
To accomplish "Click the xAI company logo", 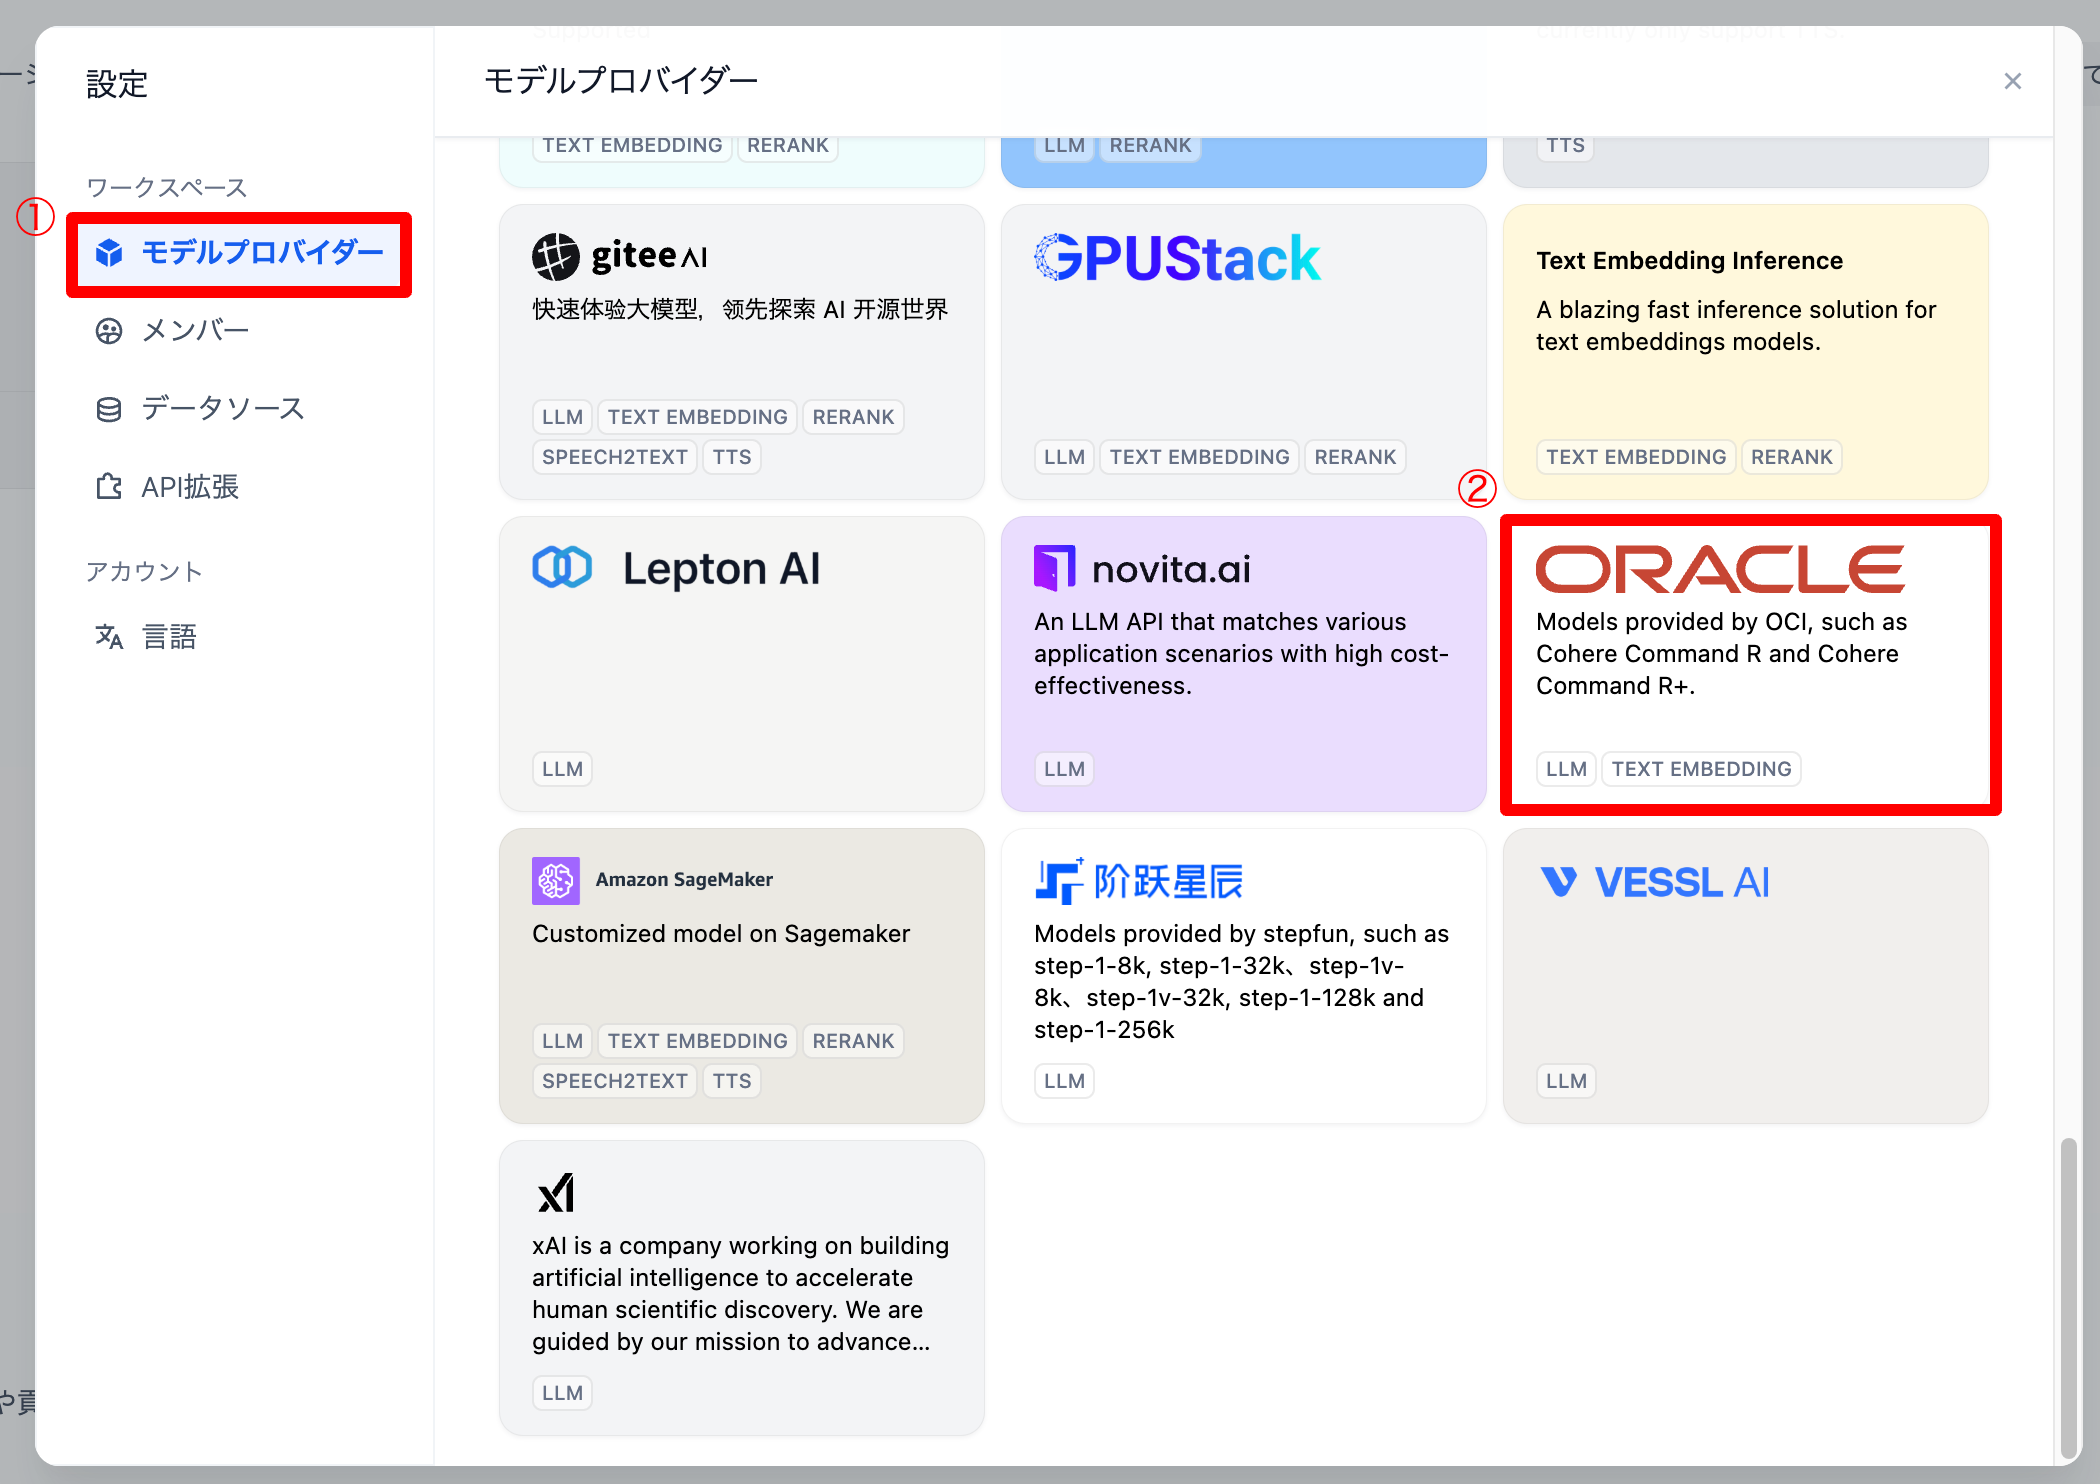I will coord(557,1191).
